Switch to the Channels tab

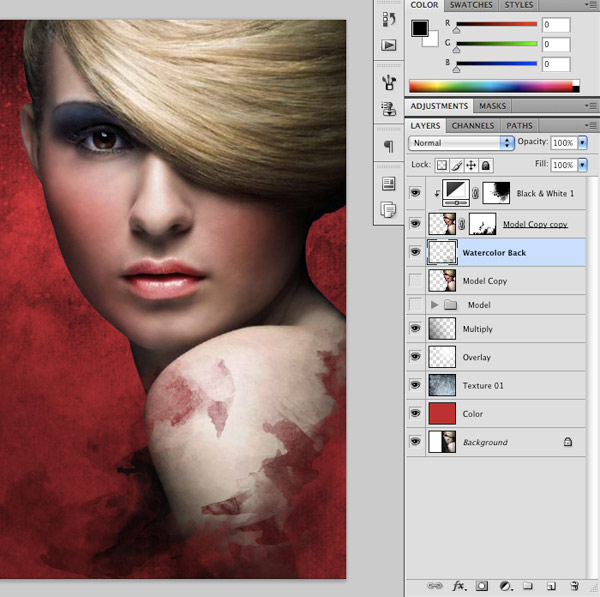pyautogui.click(x=473, y=126)
